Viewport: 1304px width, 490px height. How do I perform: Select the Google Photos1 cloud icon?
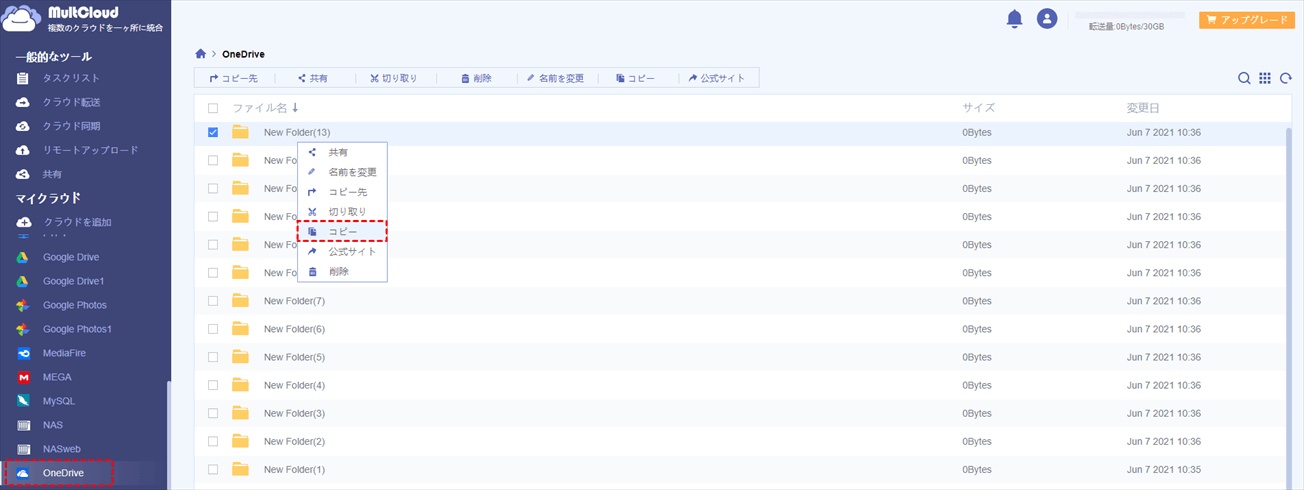[23, 329]
